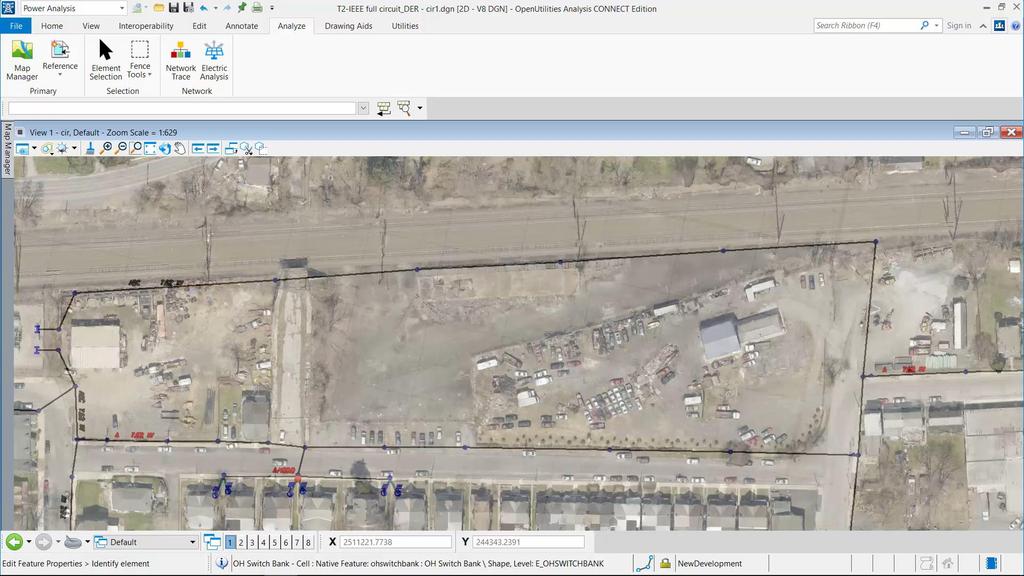Click the ribbon search magnifier icon
Image resolution: width=1024 pixels, height=576 pixels.
click(x=924, y=25)
